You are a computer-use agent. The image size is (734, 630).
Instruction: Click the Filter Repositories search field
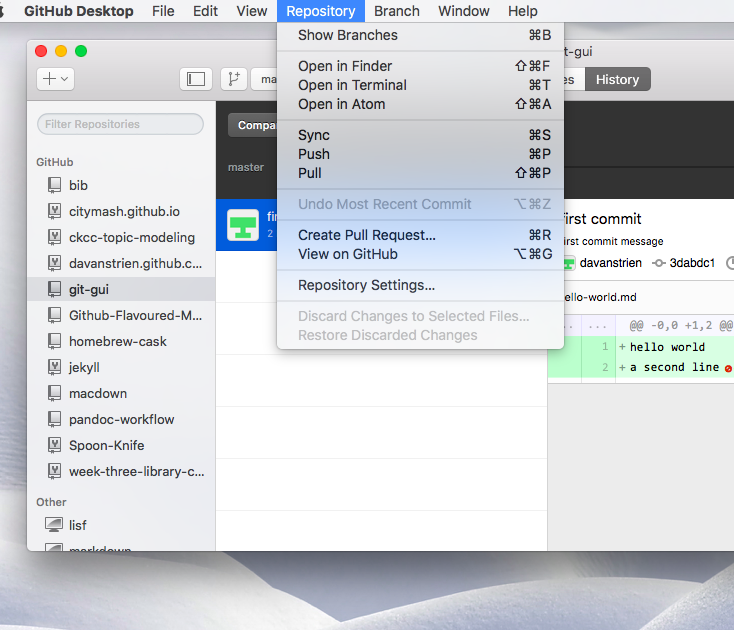click(x=120, y=124)
